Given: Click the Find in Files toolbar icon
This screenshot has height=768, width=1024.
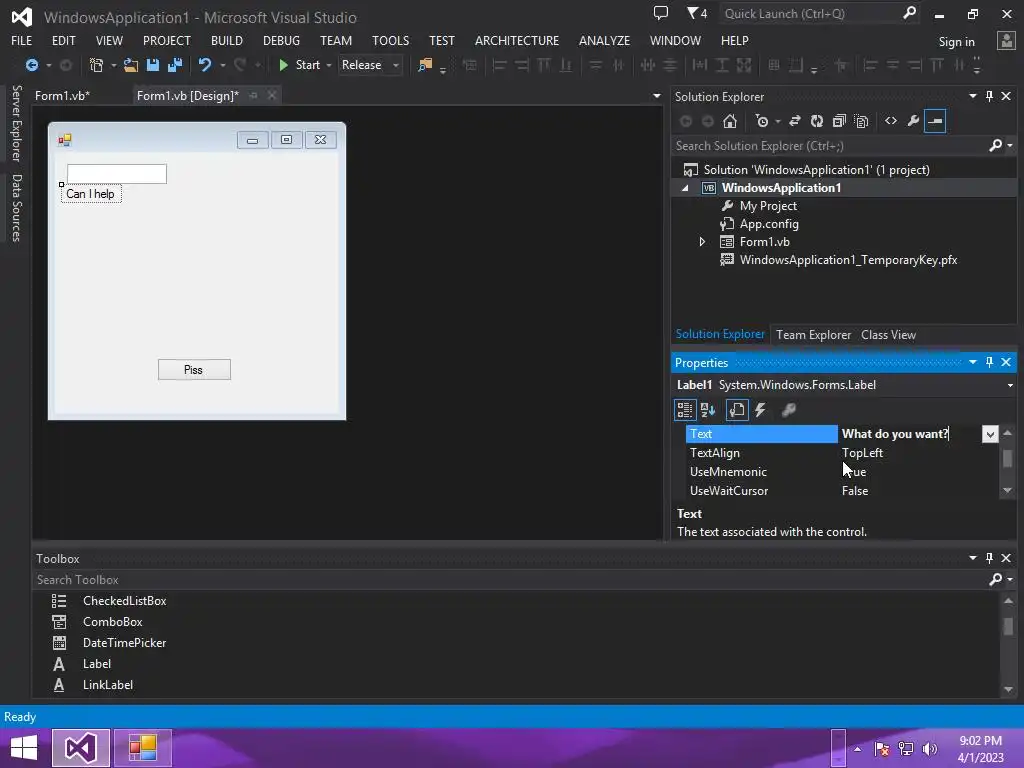Looking at the screenshot, I should [425, 65].
